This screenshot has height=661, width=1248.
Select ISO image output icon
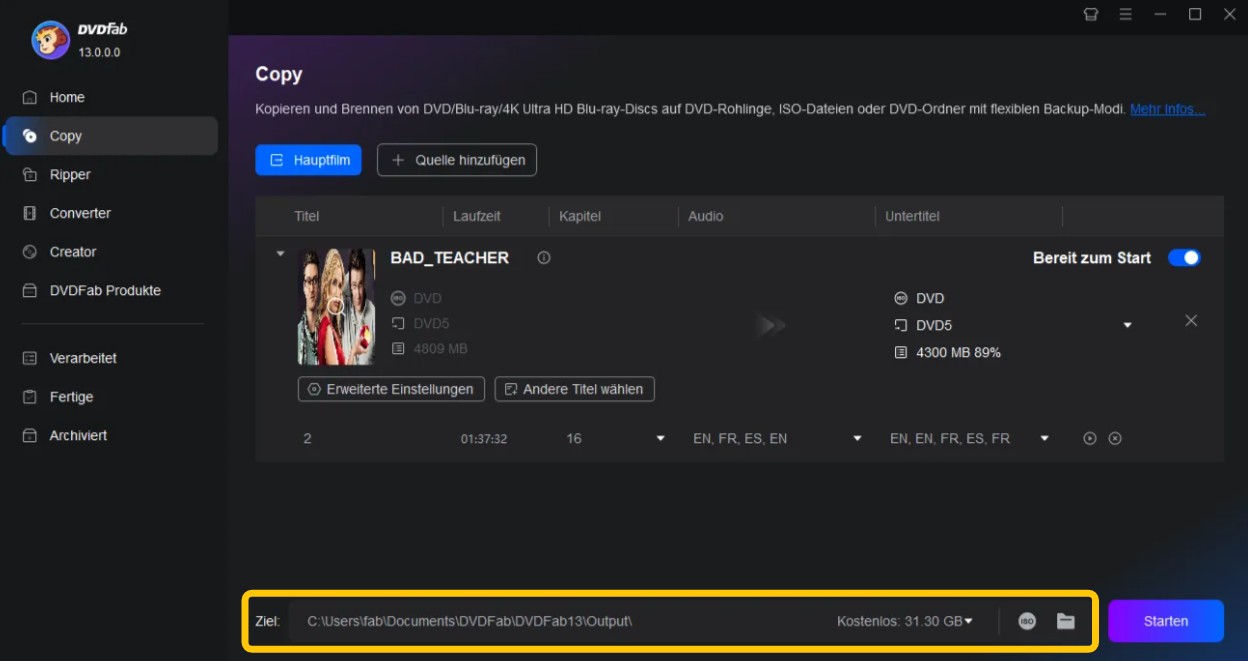[x=1027, y=621]
